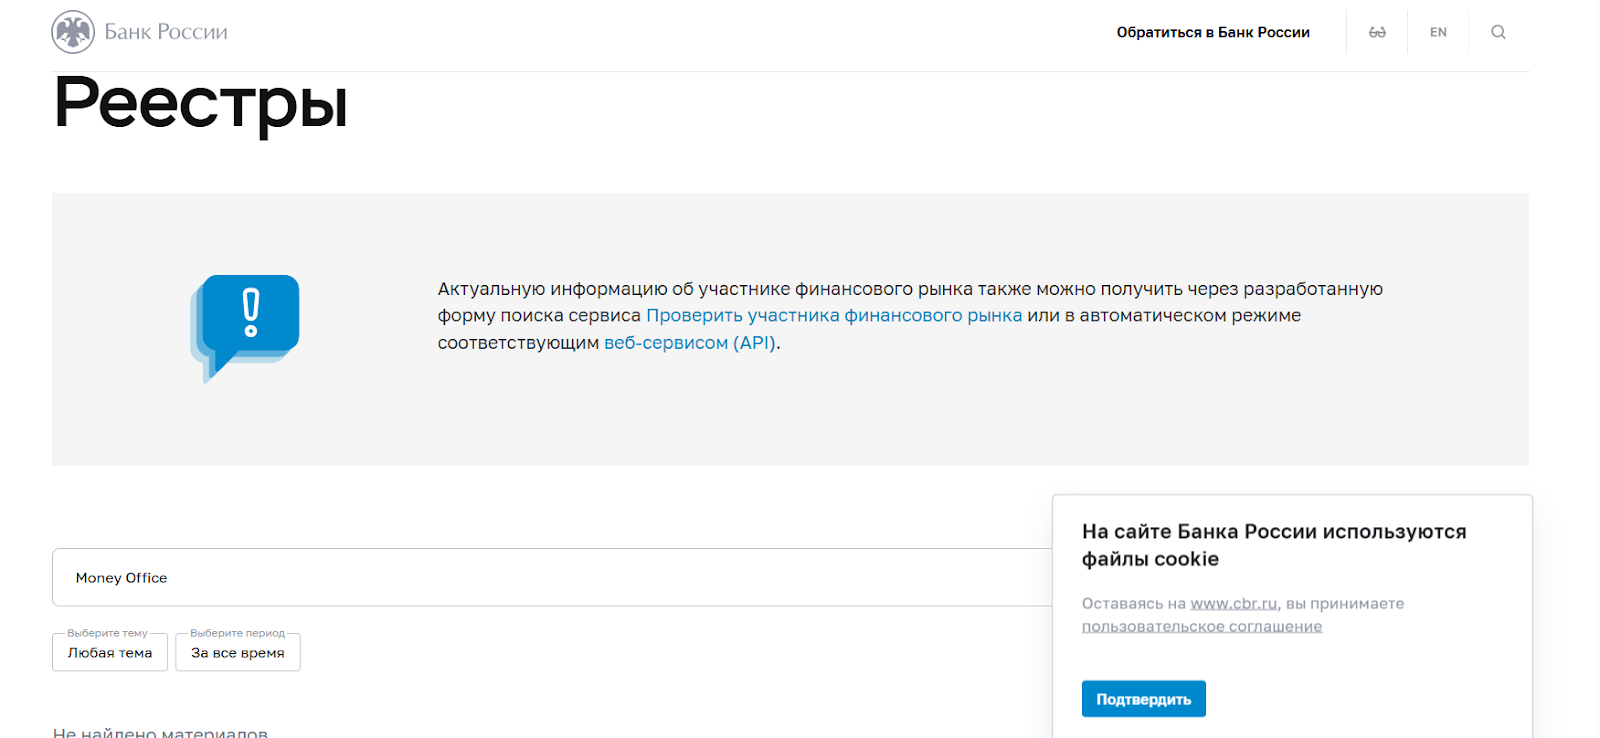
Task: Click the info banner text starting "Актуальную информацию"
Action: 910,290
